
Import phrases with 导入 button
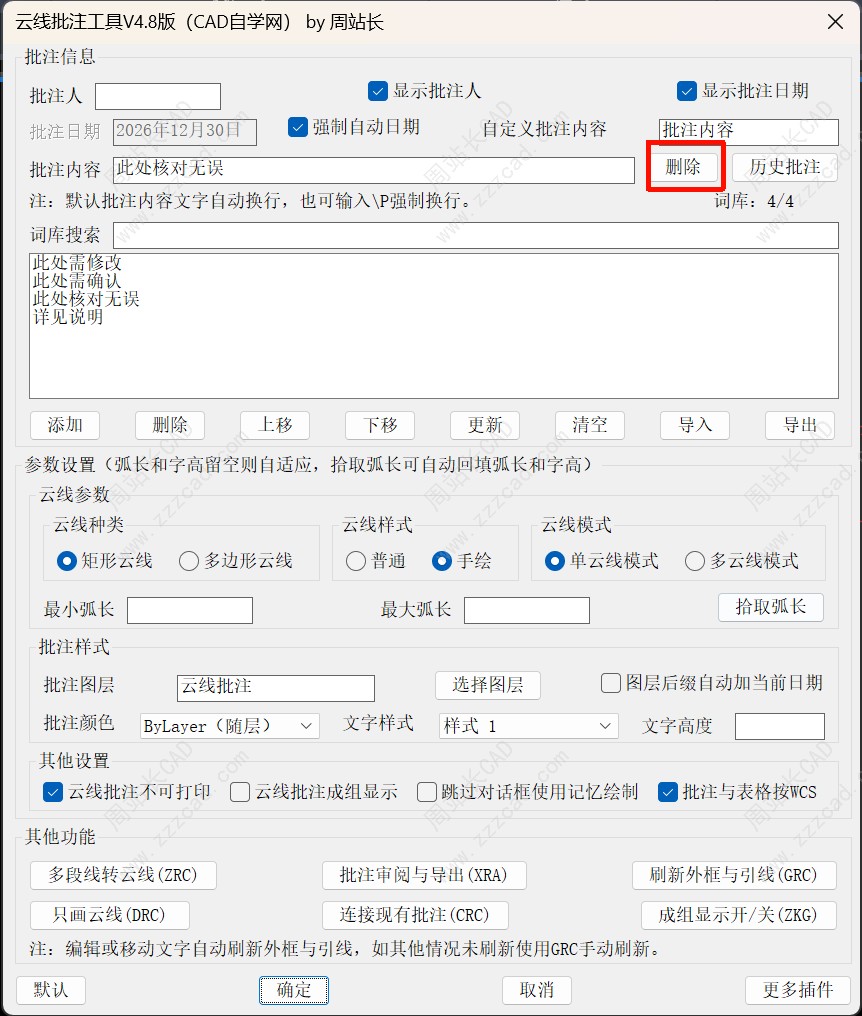click(x=695, y=425)
